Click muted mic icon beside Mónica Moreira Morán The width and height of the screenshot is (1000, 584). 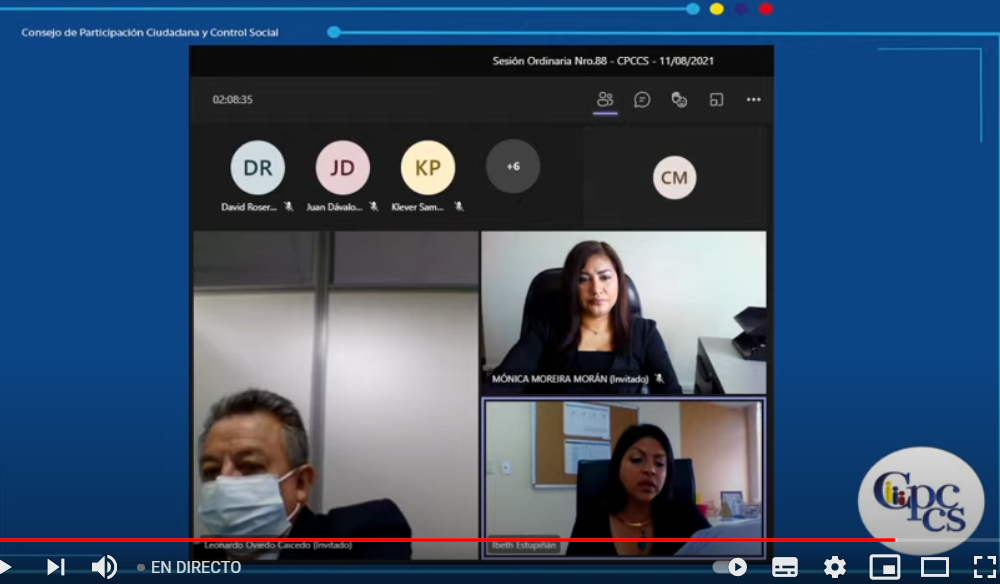point(659,379)
